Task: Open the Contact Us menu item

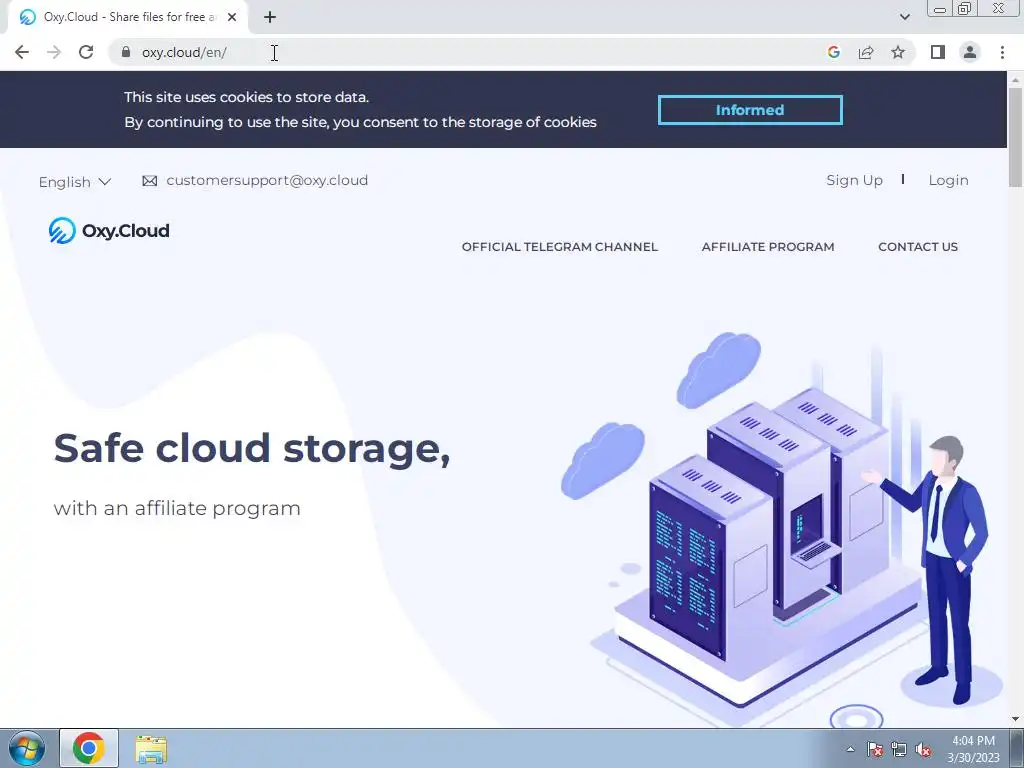Action: (918, 247)
